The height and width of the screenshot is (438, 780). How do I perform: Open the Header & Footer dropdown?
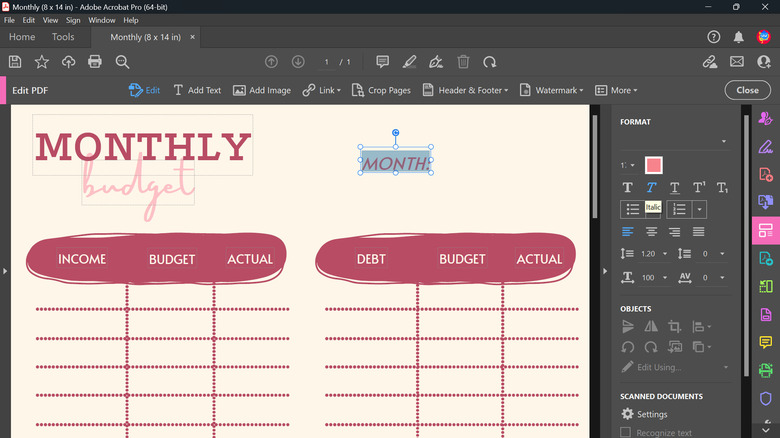(x=465, y=90)
